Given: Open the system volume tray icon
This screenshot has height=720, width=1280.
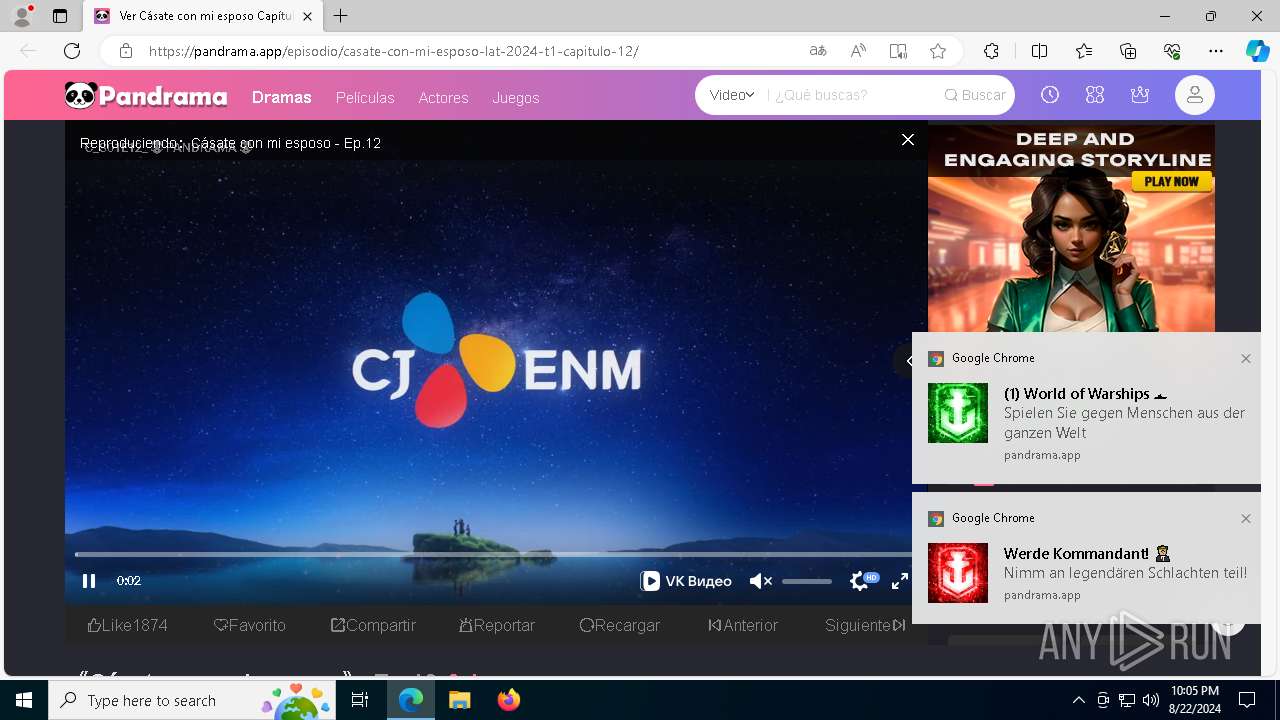Looking at the screenshot, I should [1151, 700].
